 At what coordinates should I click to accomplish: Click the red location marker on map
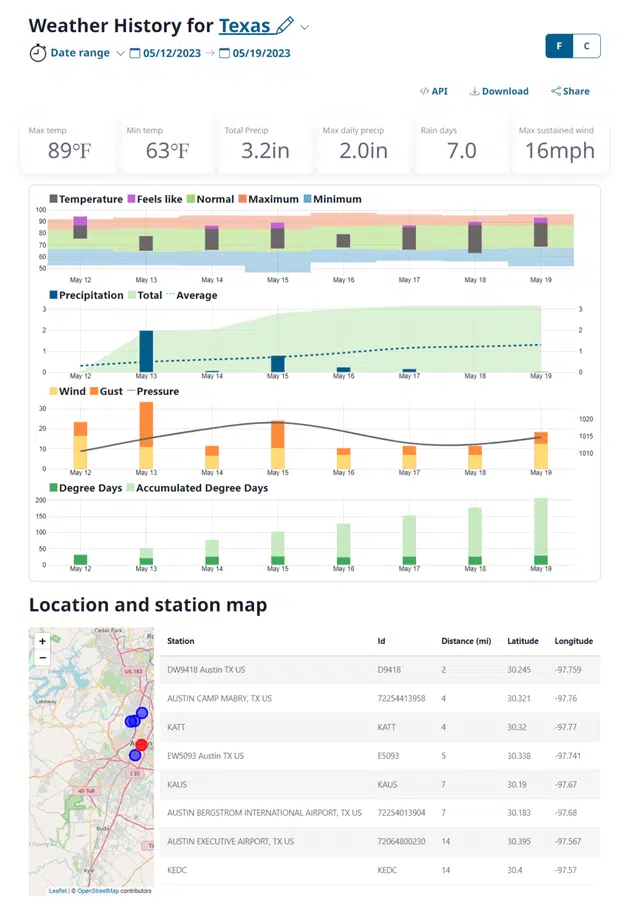141,745
